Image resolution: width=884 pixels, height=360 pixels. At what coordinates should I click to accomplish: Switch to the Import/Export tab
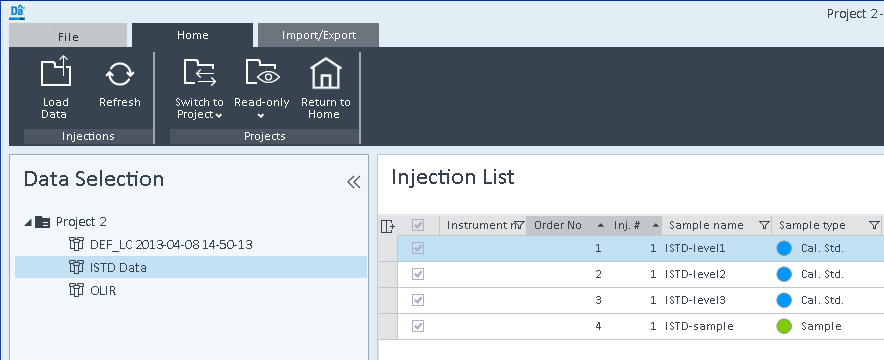[319, 35]
